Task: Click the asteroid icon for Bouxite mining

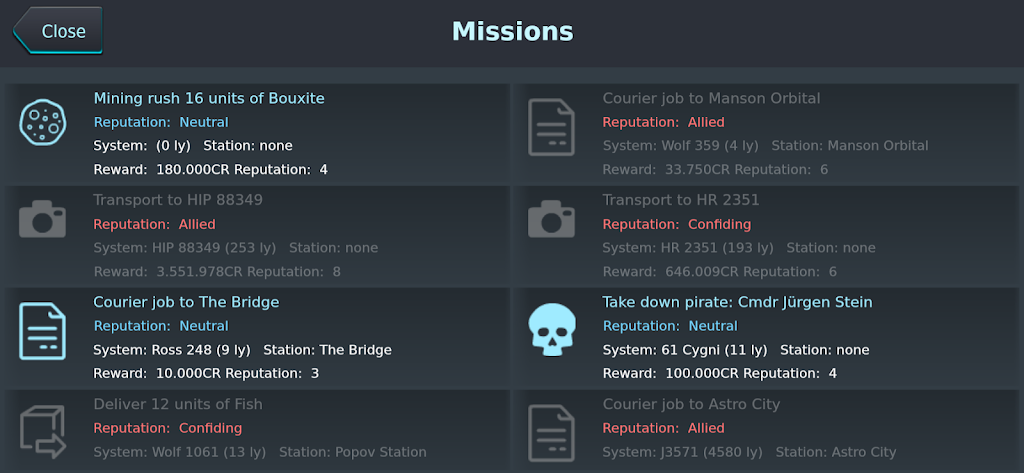Action: tap(43, 122)
